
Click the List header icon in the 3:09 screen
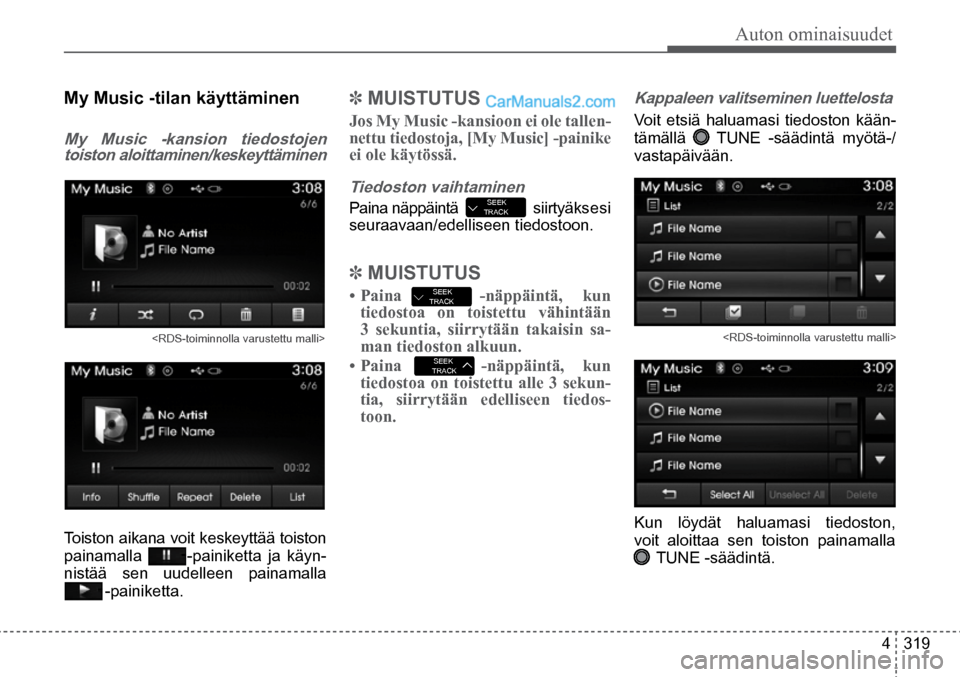(x=653, y=387)
